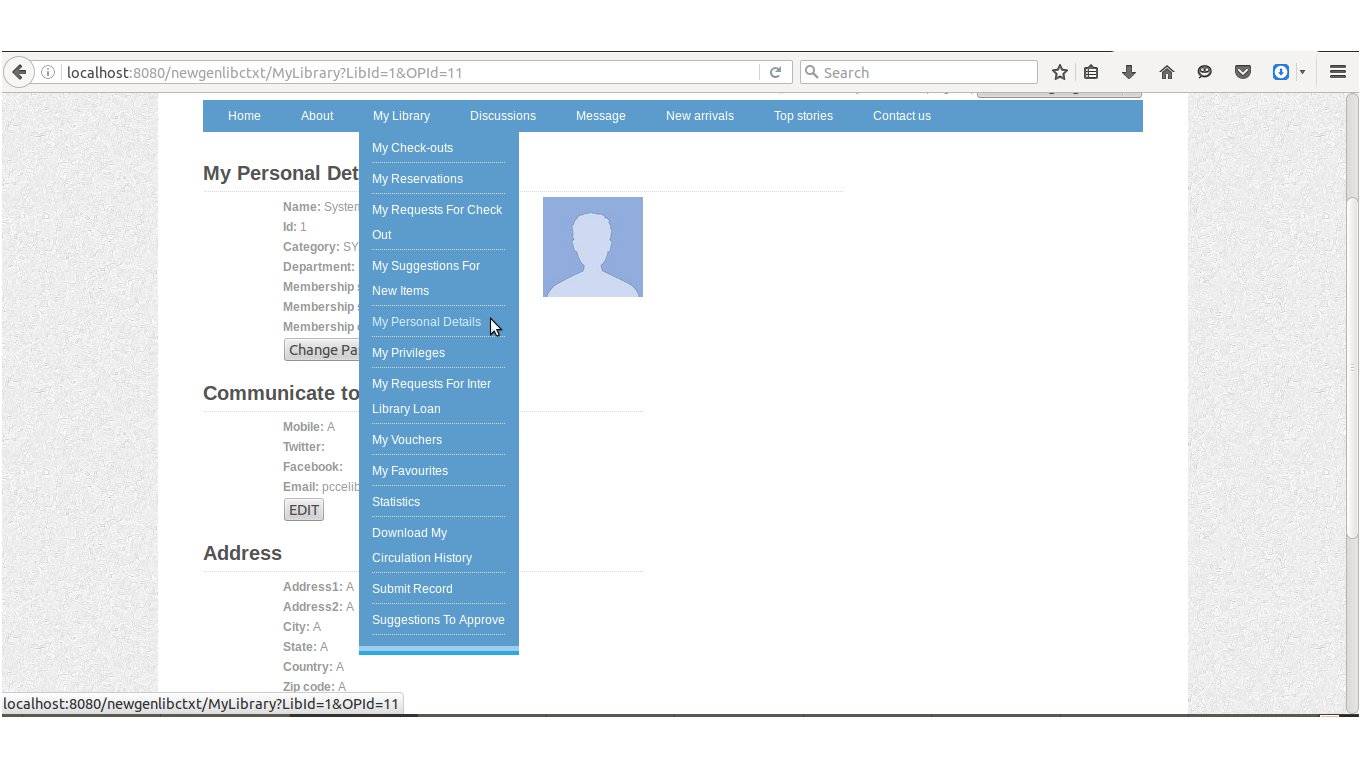The width and height of the screenshot is (1360, 768).
Task: Open My Favourites in My Library menu
Action: tap(410, 471)
